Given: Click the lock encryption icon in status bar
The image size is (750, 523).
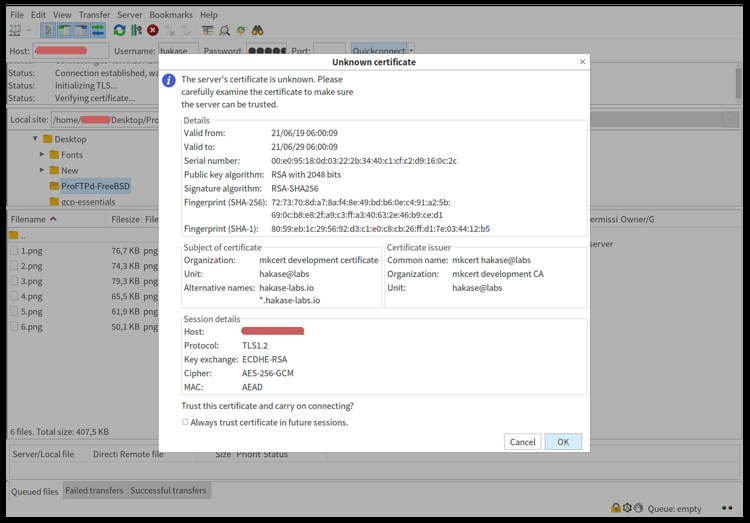Looking at the screenshot, I should [x=616, y=508].
